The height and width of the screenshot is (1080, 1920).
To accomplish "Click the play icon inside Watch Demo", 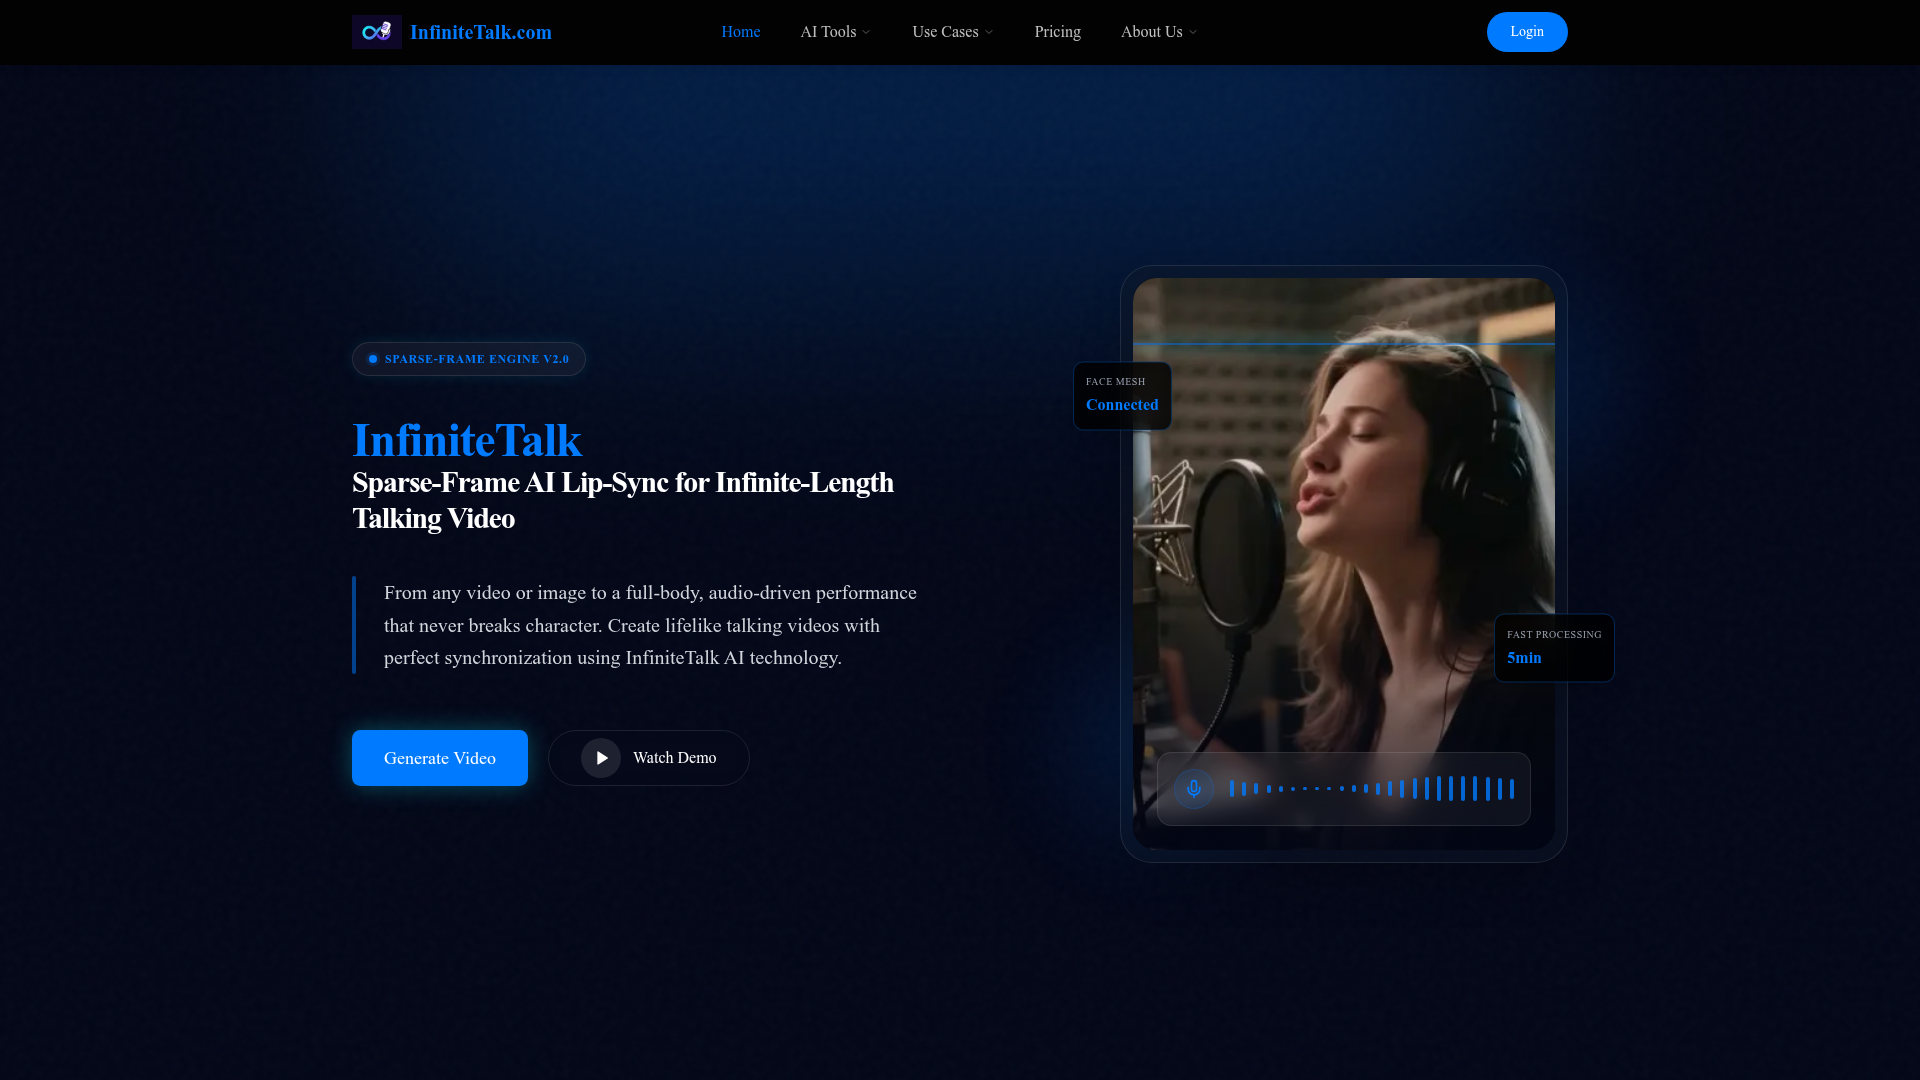I will click(600, 757).
